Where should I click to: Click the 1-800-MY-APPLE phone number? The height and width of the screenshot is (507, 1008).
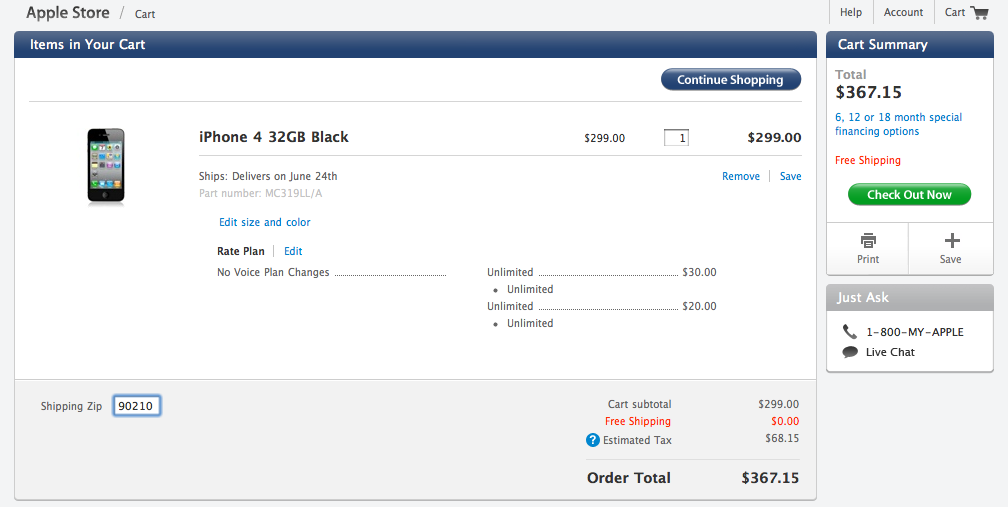[915, 332]
